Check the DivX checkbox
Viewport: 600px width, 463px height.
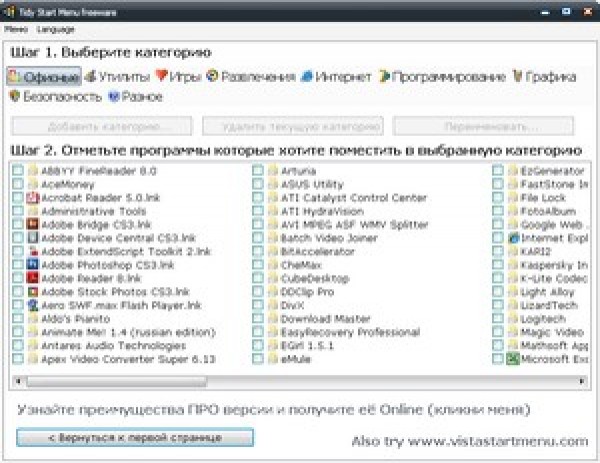point(258,305)
